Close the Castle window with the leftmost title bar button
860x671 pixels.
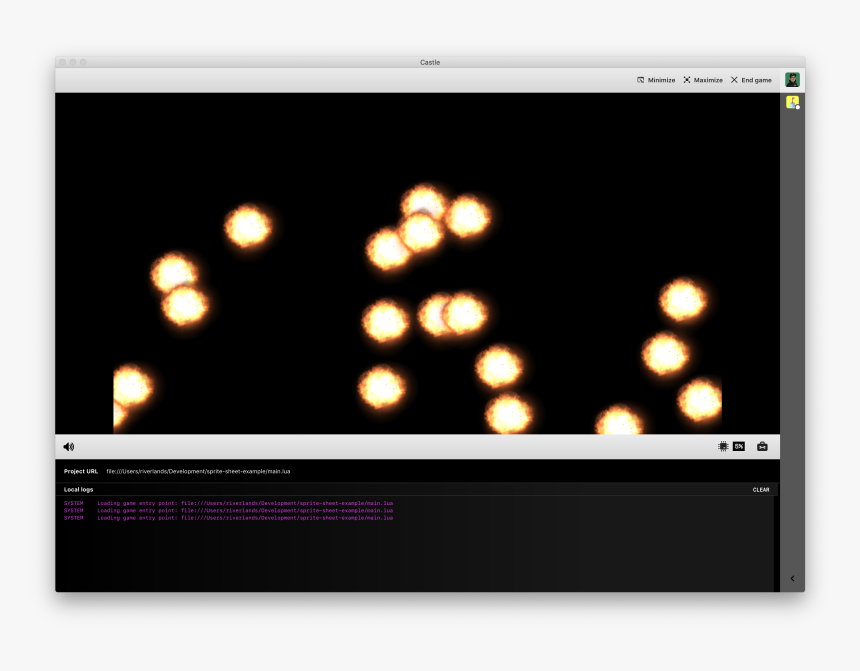point(62,62)
